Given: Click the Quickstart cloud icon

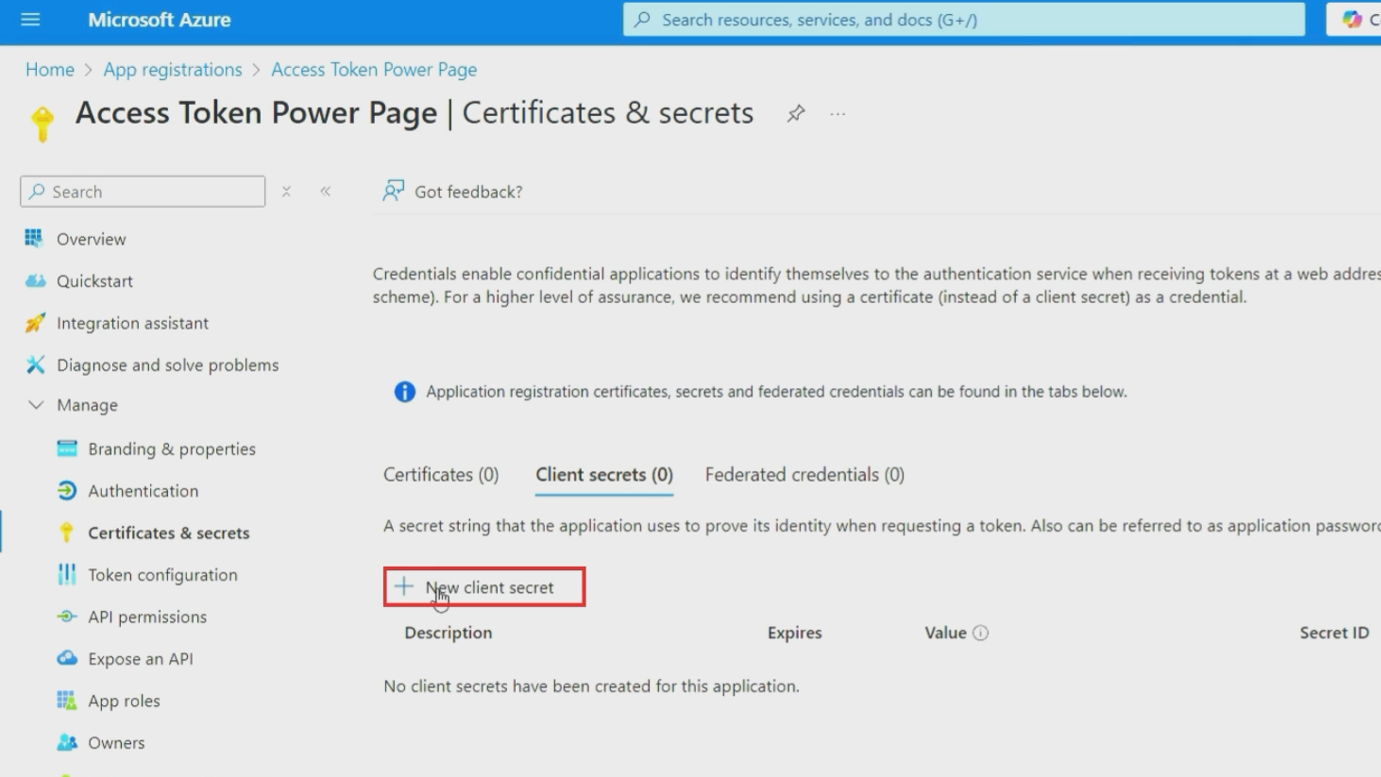Looking at the screenshot, I should point(35,281).
